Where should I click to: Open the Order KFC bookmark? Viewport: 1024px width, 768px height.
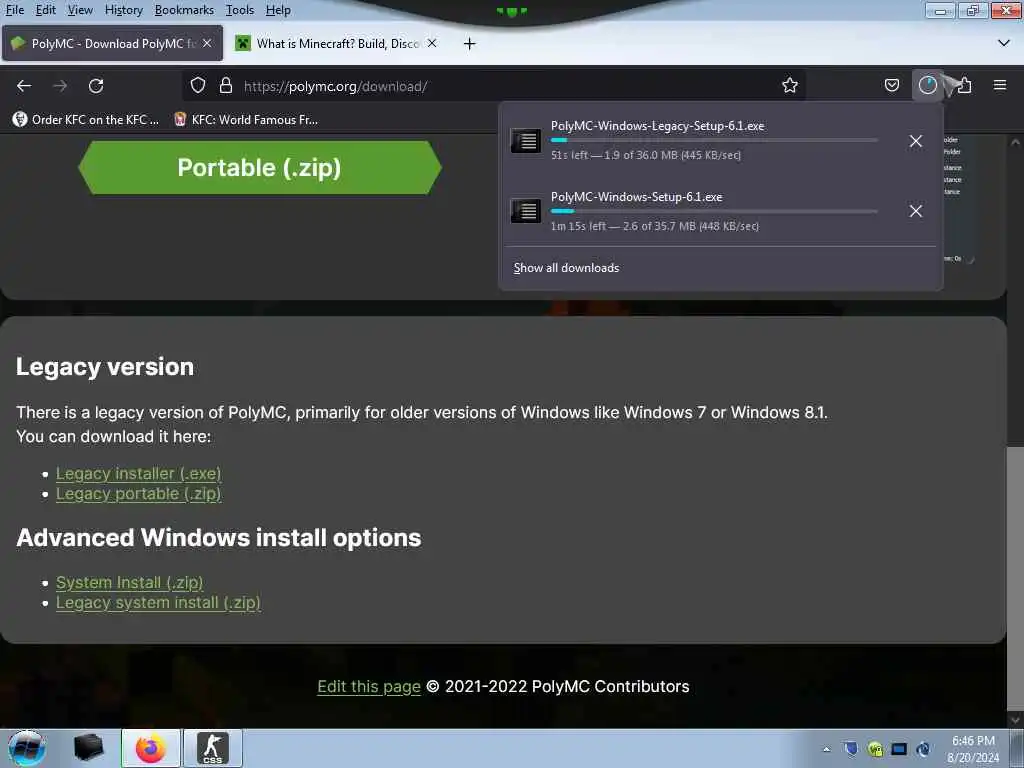click(86, 120)
